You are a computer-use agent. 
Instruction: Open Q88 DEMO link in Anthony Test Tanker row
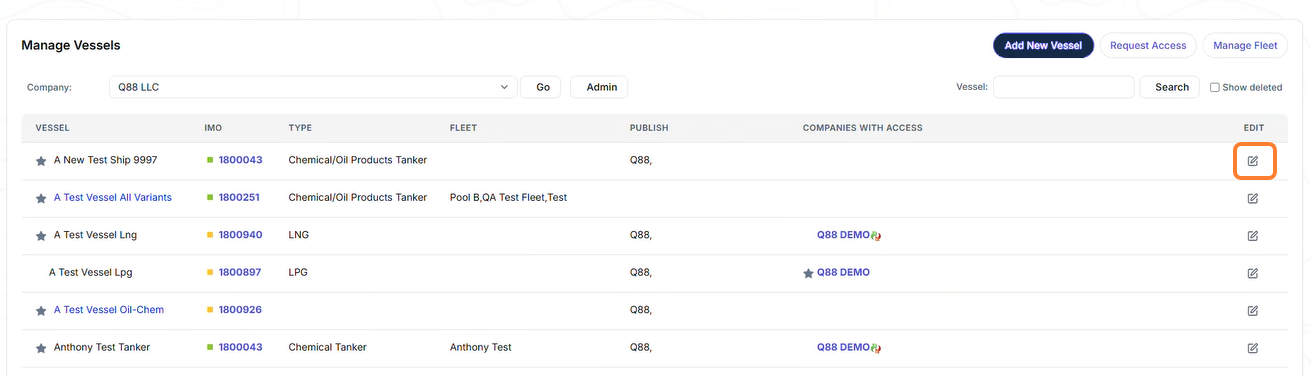(x=843, y=348)
